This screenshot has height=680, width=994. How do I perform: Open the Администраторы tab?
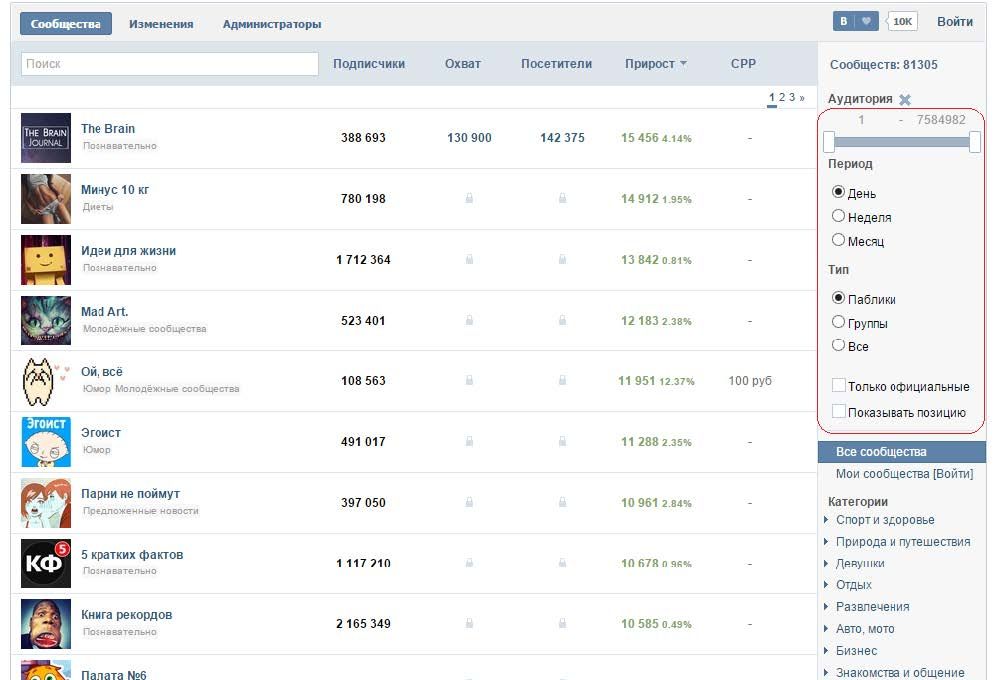(x=272, y=24)
